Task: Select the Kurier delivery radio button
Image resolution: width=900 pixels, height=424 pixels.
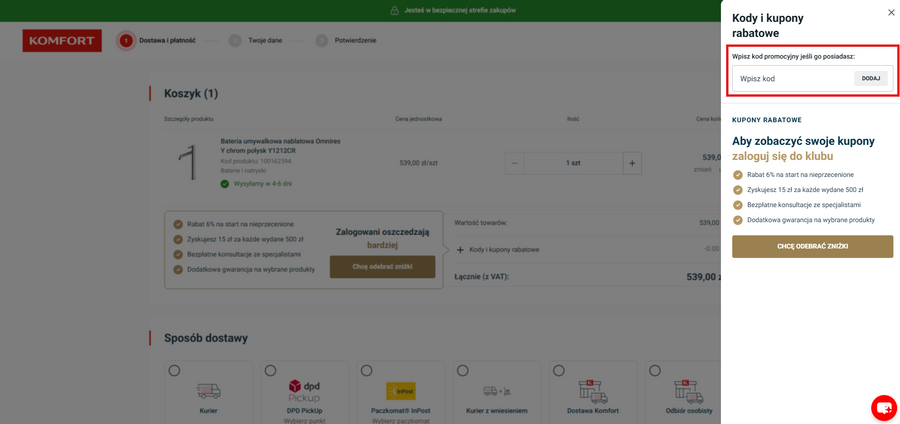Action: [x=174, y=371]
